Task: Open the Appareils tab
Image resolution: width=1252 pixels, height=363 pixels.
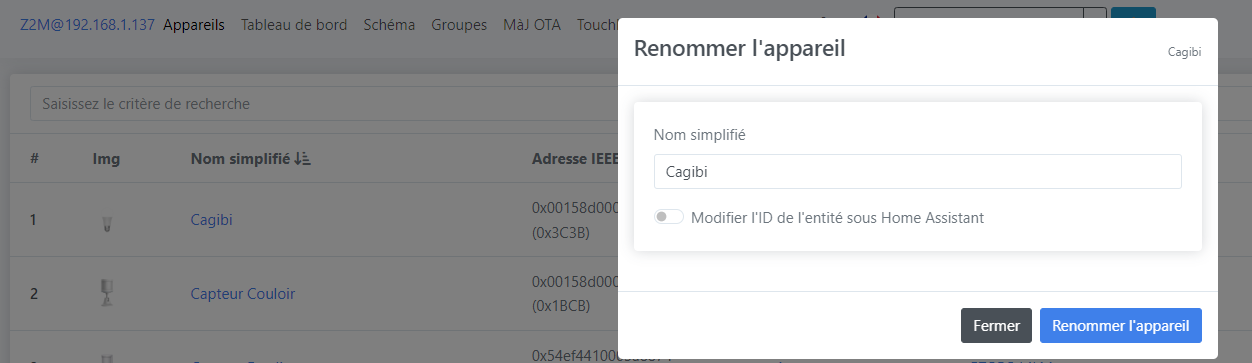Action: tap(193, 25)
